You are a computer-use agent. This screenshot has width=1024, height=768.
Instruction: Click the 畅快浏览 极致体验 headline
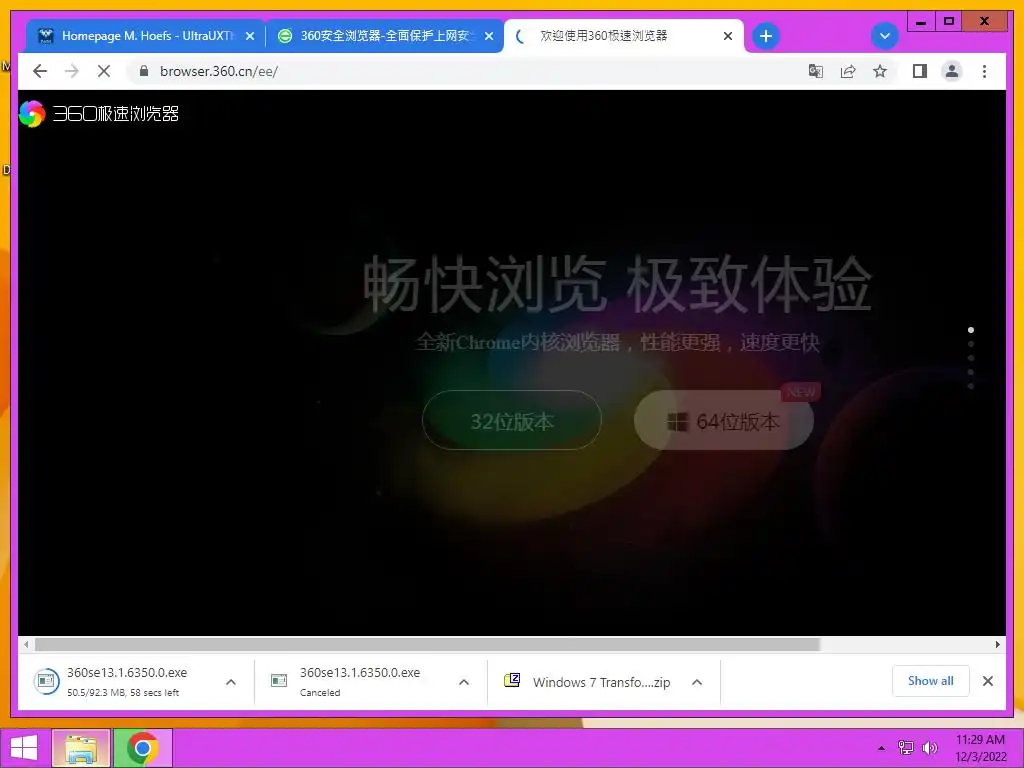617,285
